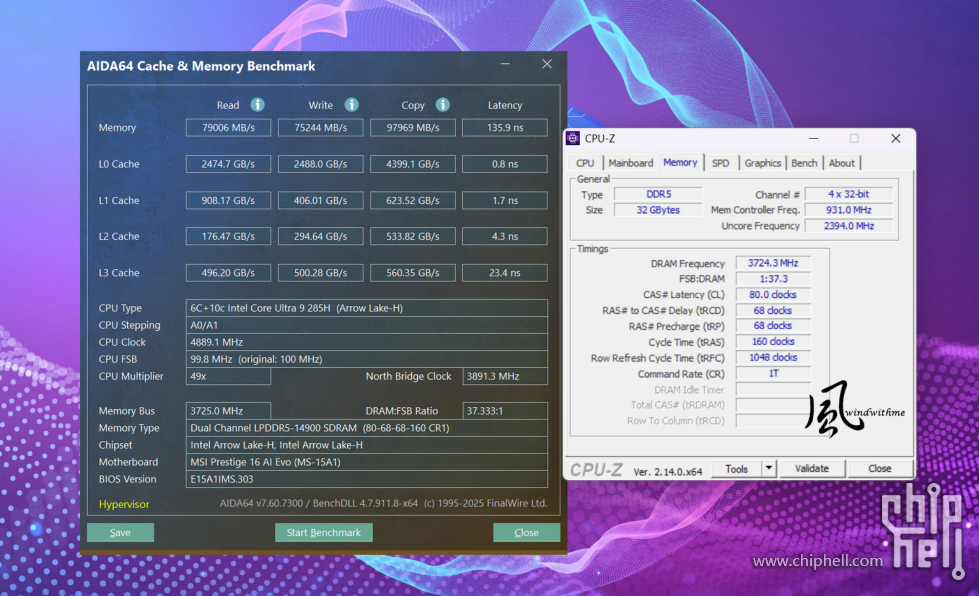
Task: Click the Close button in CPU-Z
Action: [x=880, y=468]
